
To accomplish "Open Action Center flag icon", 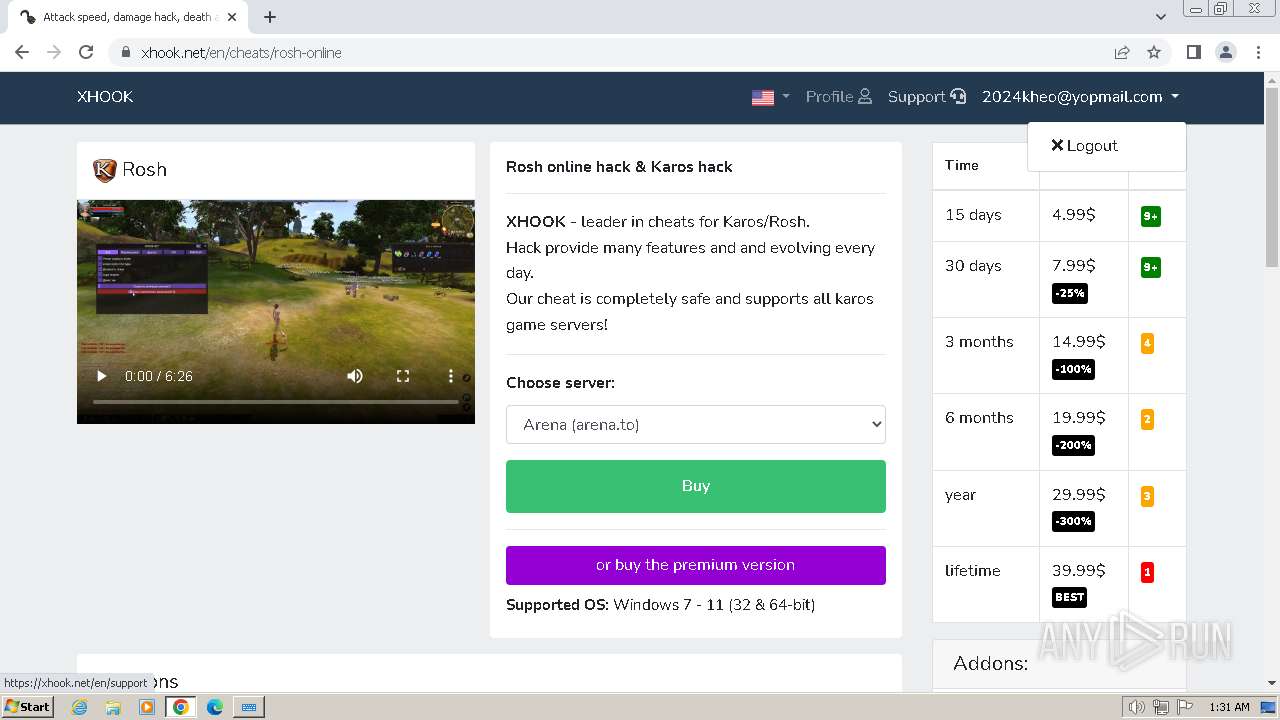I will point(1185,707).
